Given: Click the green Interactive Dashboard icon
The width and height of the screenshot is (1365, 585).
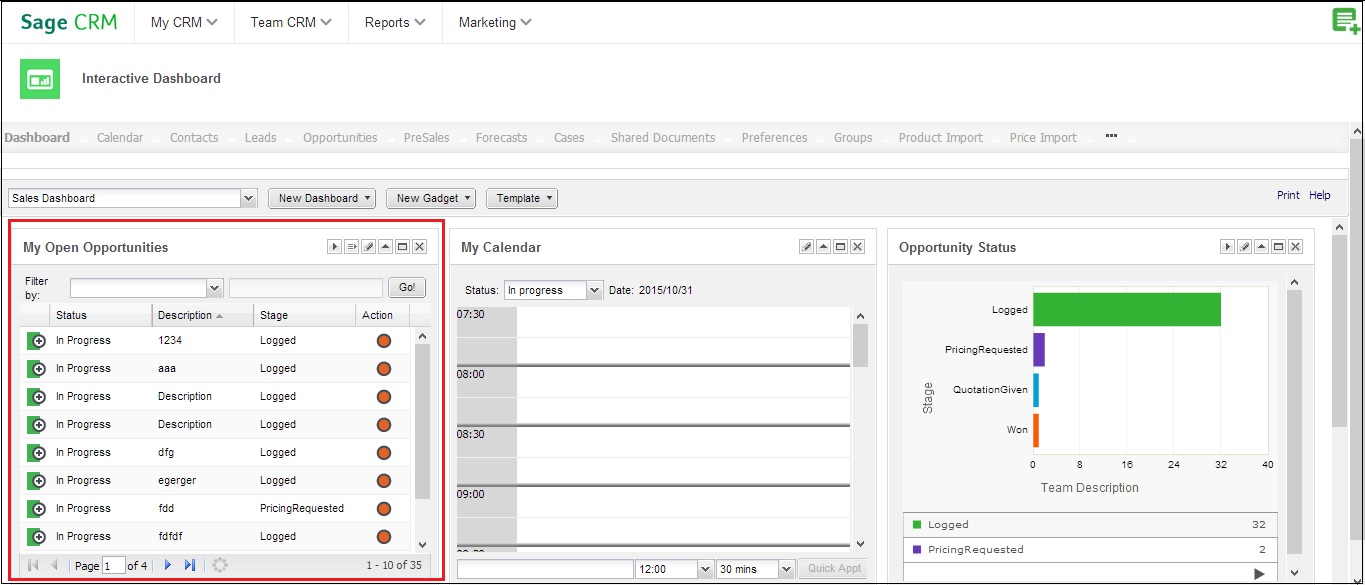Looking at the screenshot, I should [40, 79].
